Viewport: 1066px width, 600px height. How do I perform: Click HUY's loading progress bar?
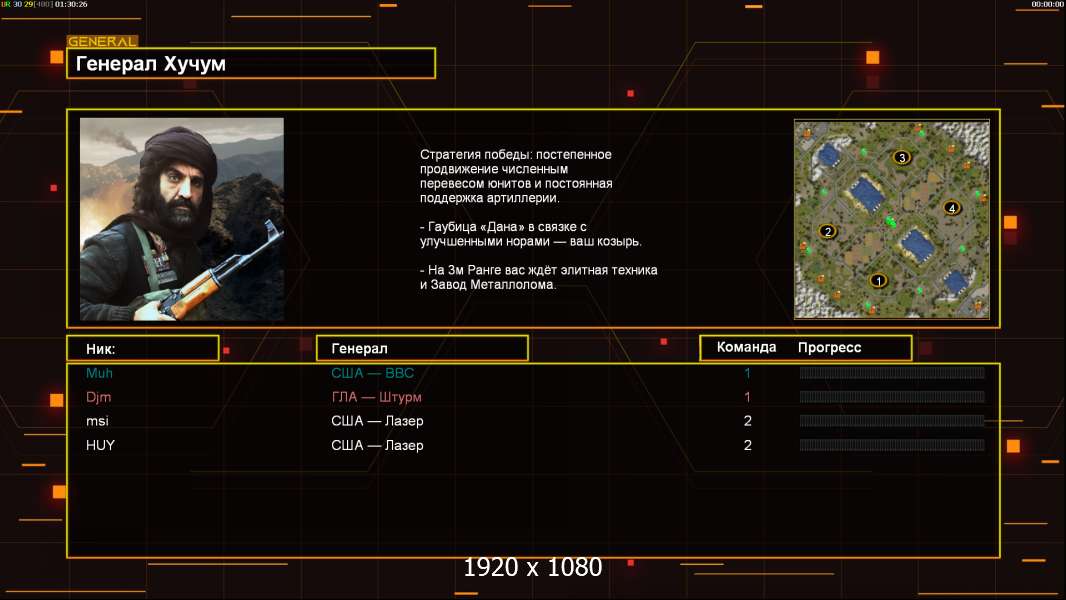[x=892, y=445]
